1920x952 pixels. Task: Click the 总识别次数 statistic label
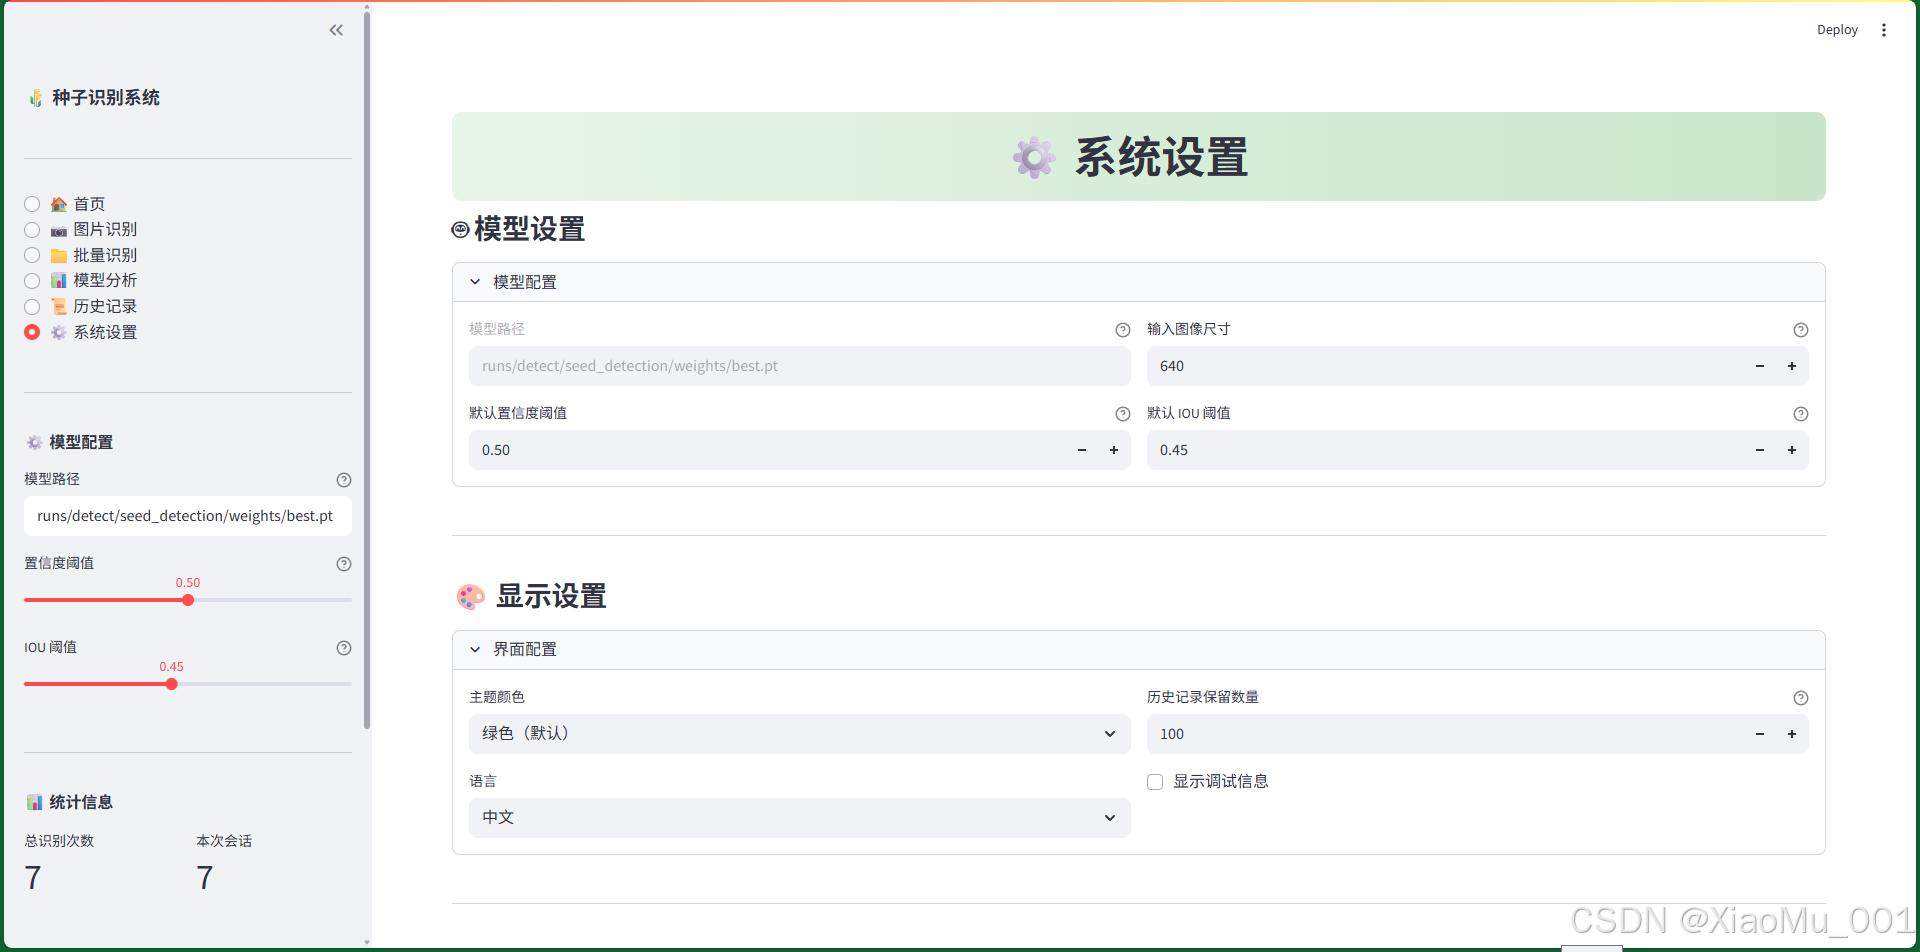[x=59, y=841]
